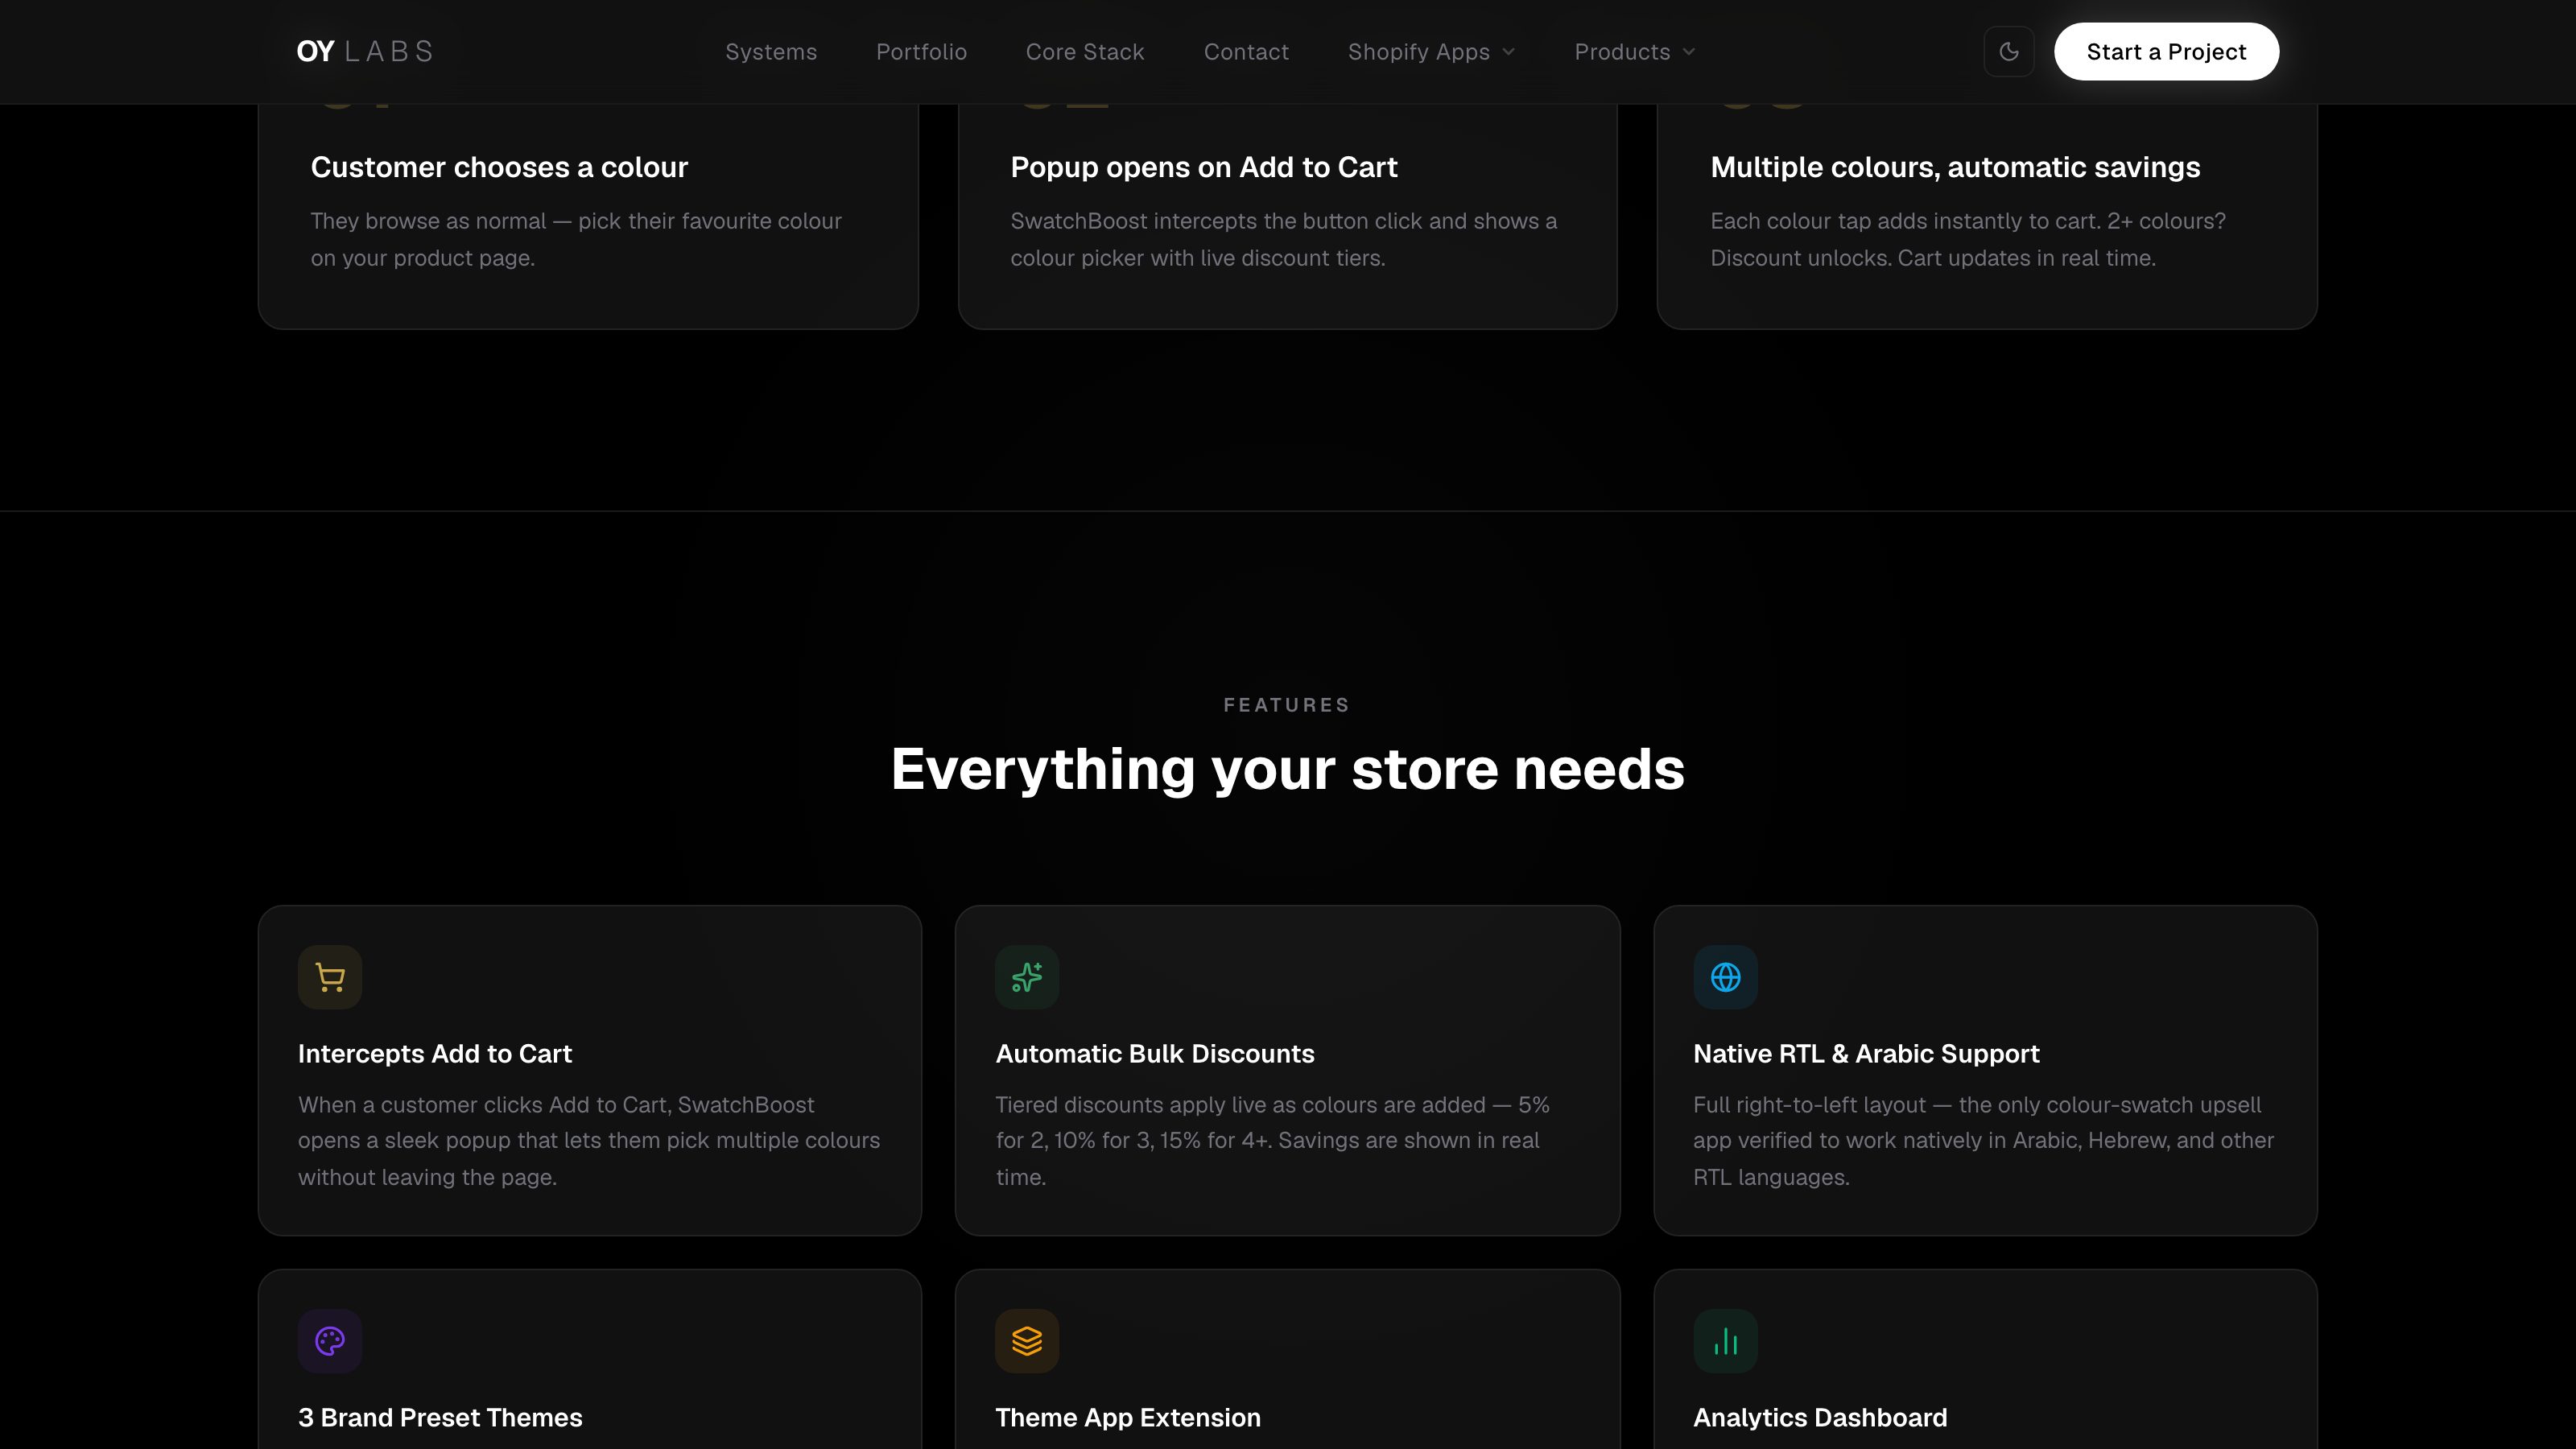Viewport: 2576px width, 1449px height.
Task: Expand the Products dropdown menu
Action: (x=1634, y=52)
